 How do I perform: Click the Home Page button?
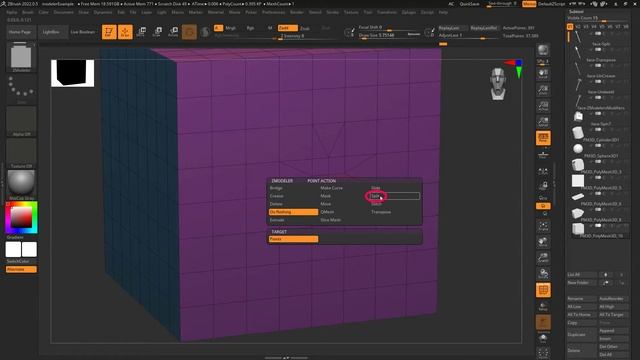(20, 32)
